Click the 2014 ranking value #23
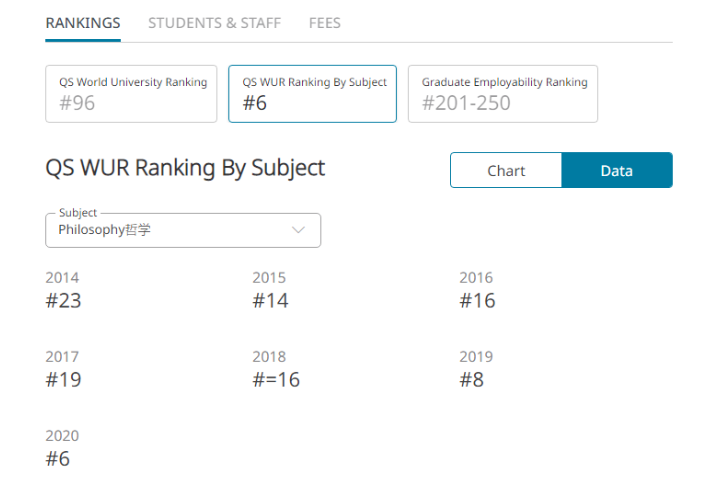The width and height of the screenshot is (703, 479). tap(64, 301)
